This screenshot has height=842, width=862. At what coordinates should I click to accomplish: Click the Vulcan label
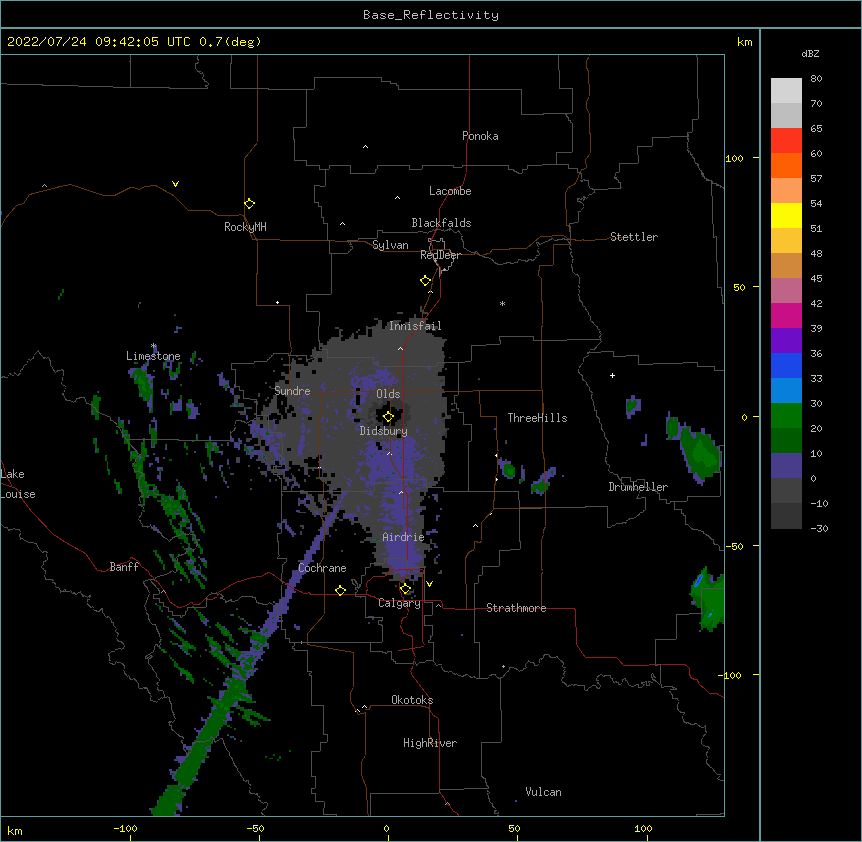pos(543,792)
